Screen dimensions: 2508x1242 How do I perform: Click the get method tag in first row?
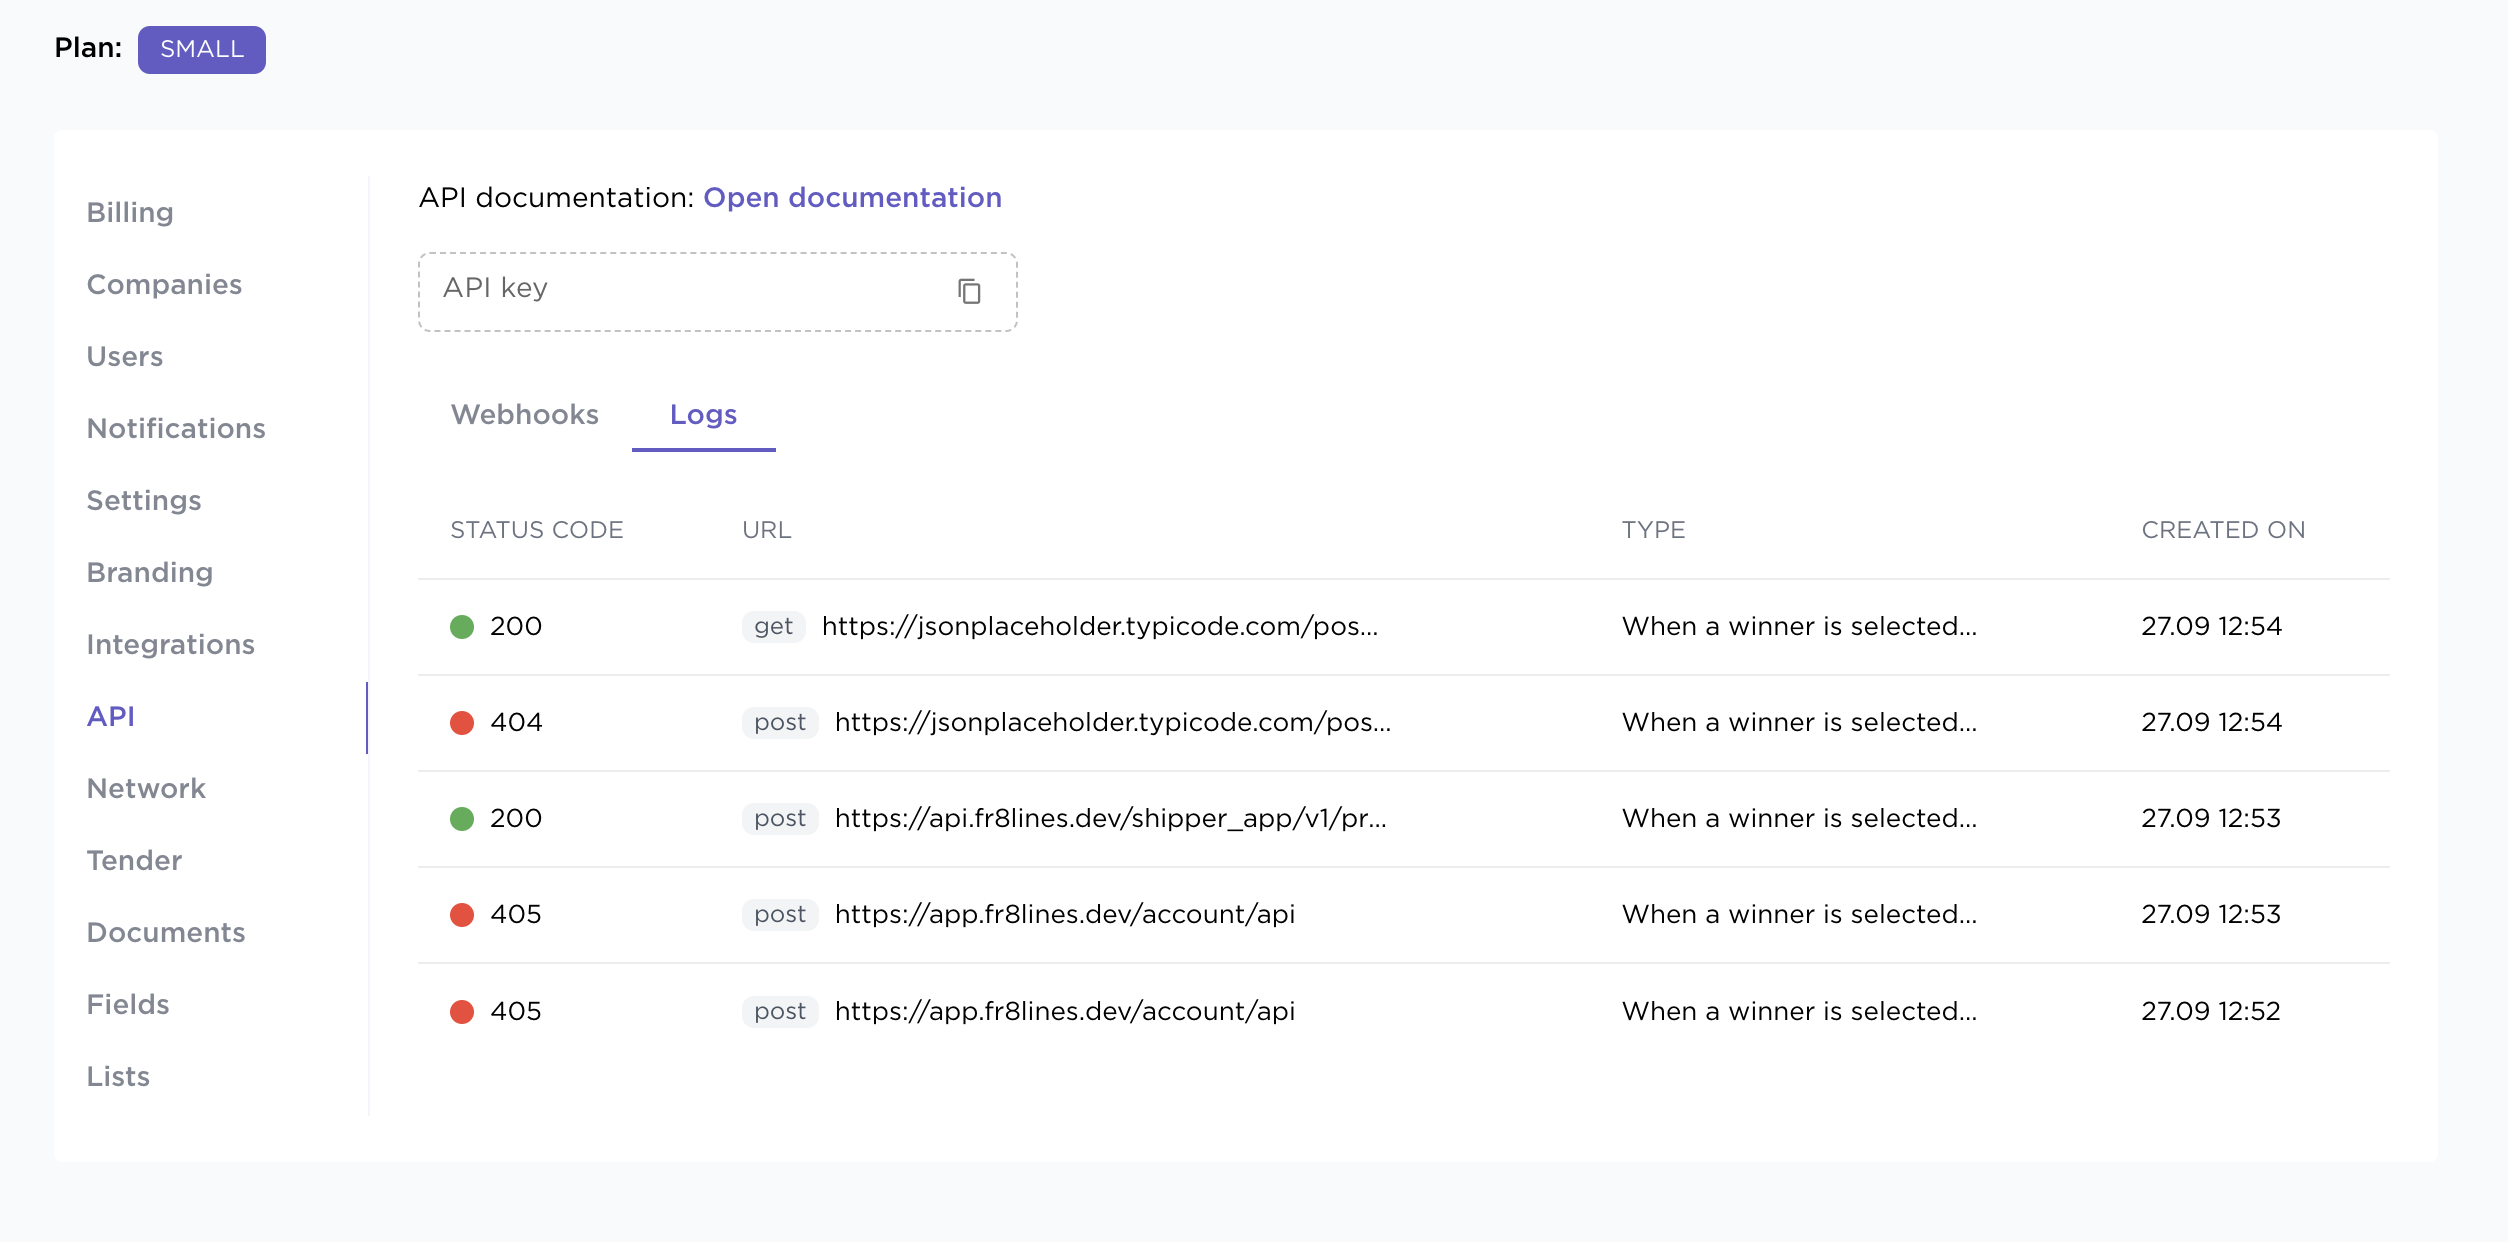(x=773, y=626)
